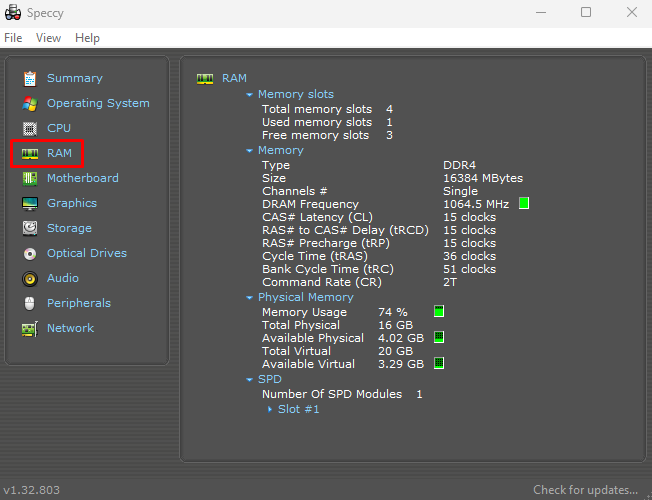Click the CPU chip icon
Image resolution: width=652 pixels, height=500 pixels.
click(30, 129)
